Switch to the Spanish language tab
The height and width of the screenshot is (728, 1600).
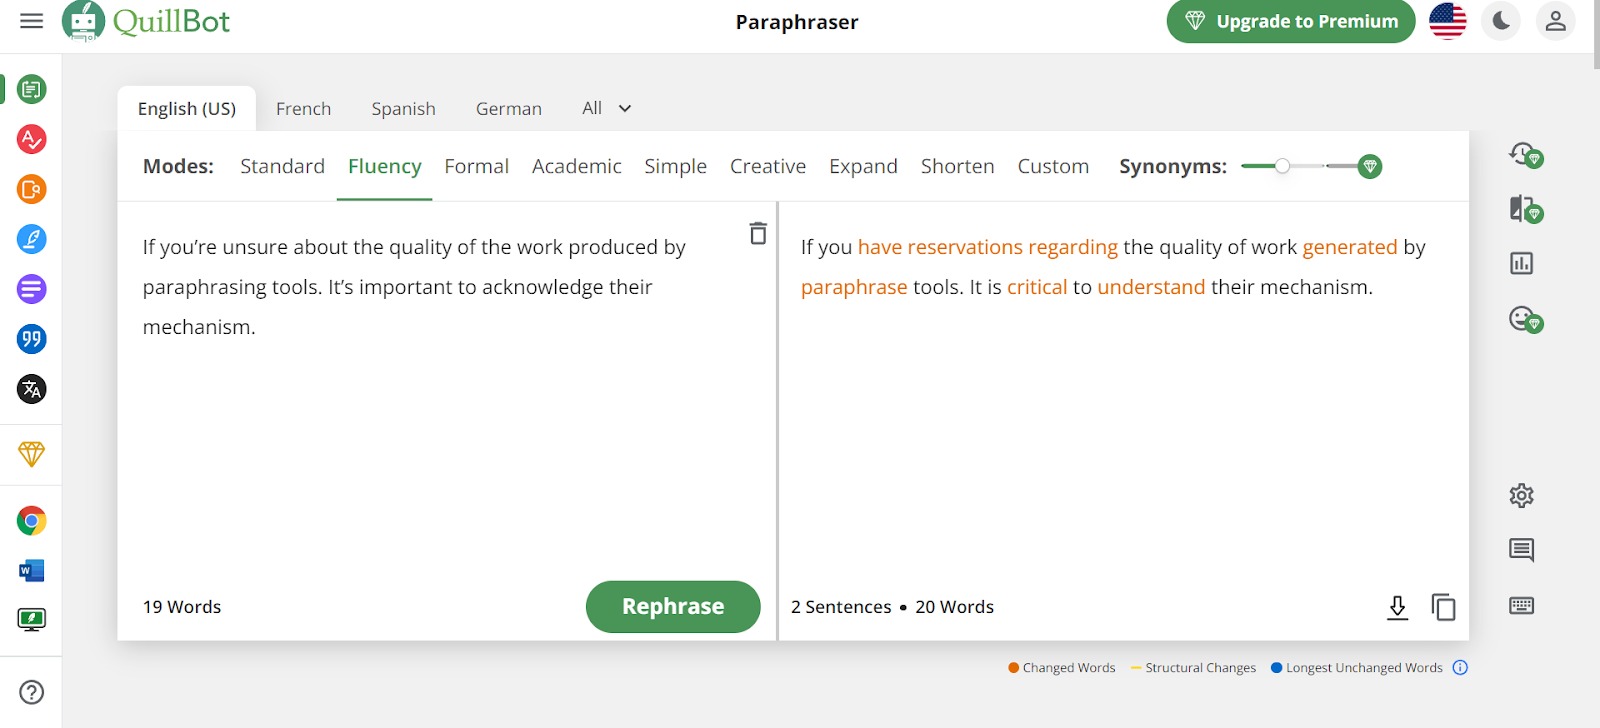403,108
